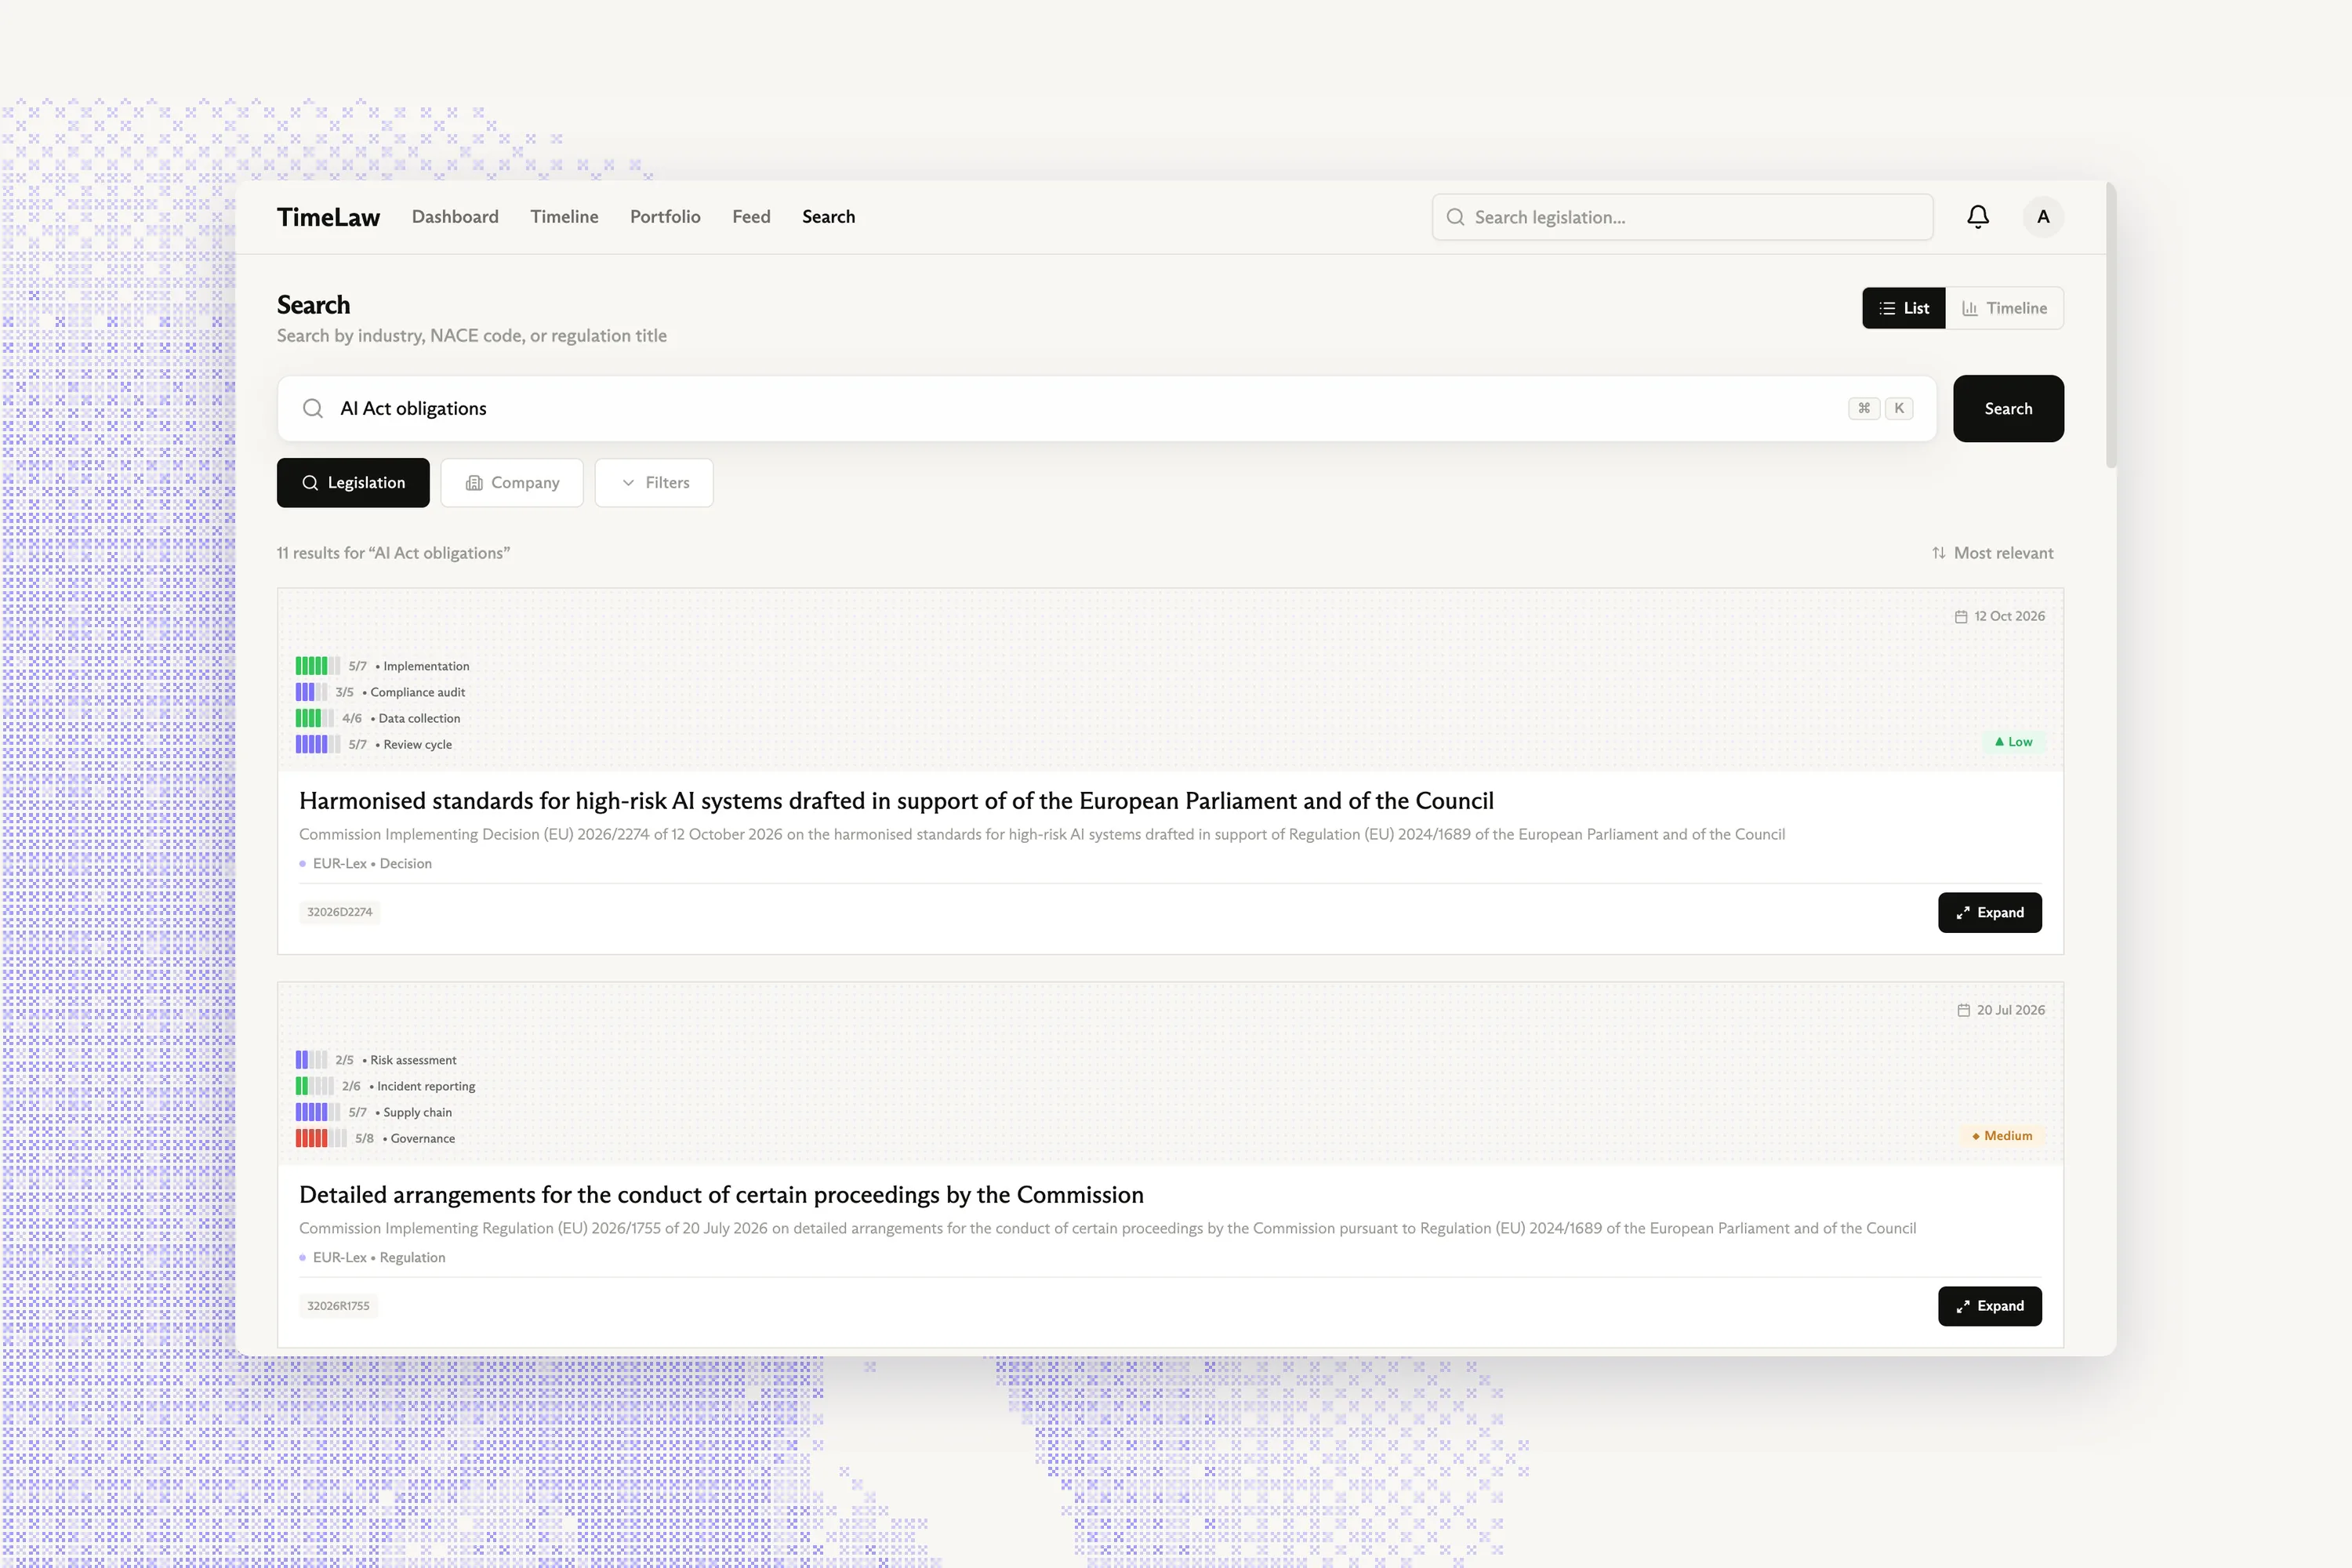Image resolution: width=2352 pixels, height=1568 pixels.
Task: Click magnifier icon in main search box
Action: [x=313, y=408]
